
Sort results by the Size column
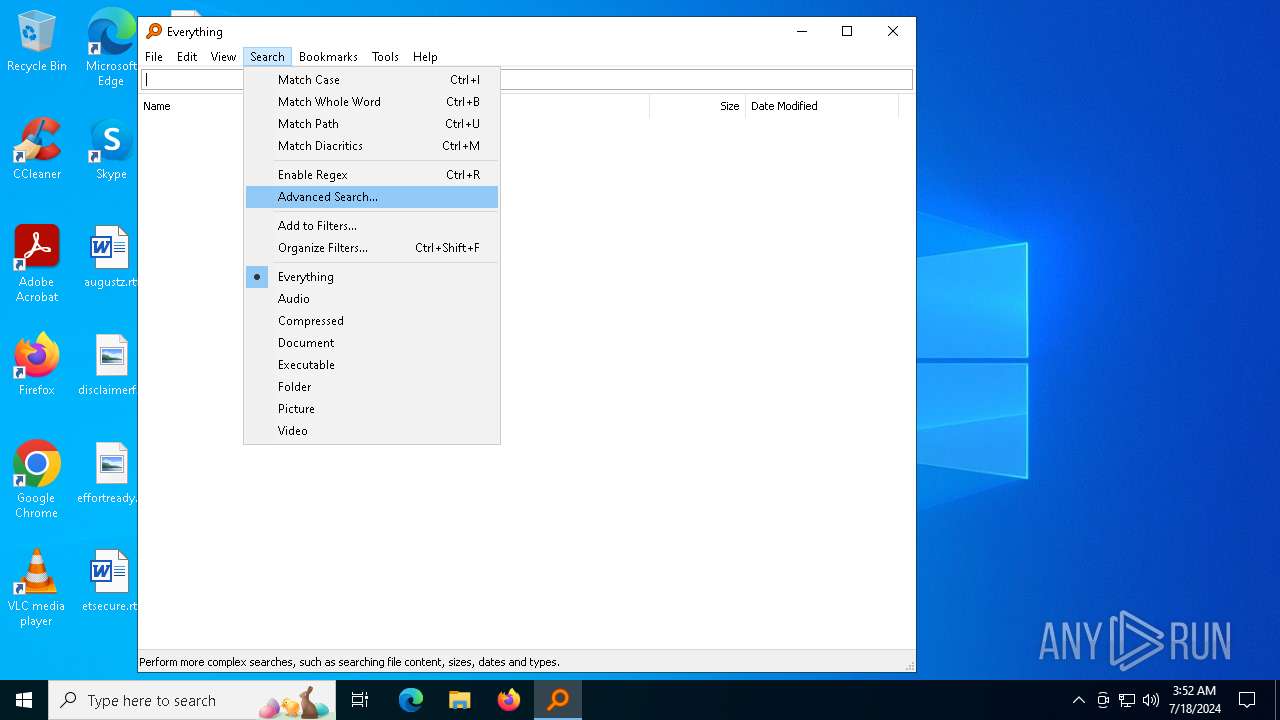[697, 106]
